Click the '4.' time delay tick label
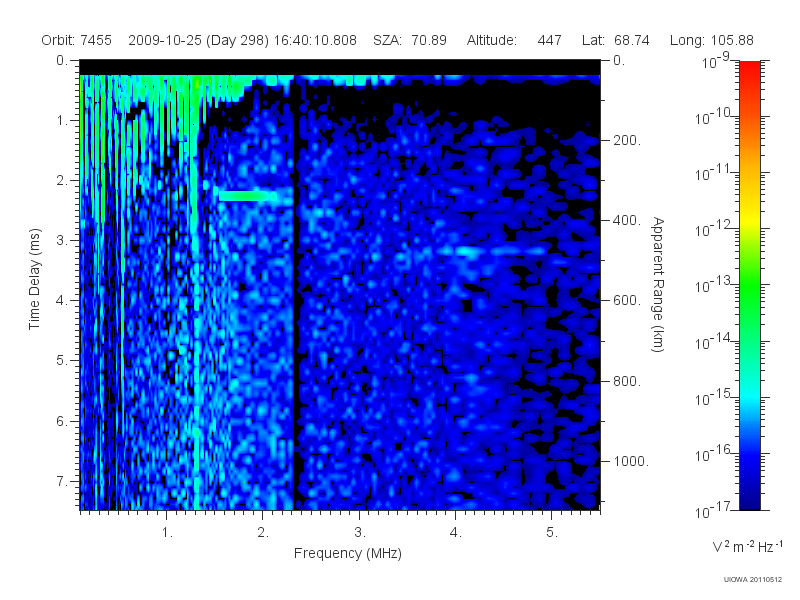The width and height of the screenshot is (800, 600). pyautogui.click(x=61, y=301)
